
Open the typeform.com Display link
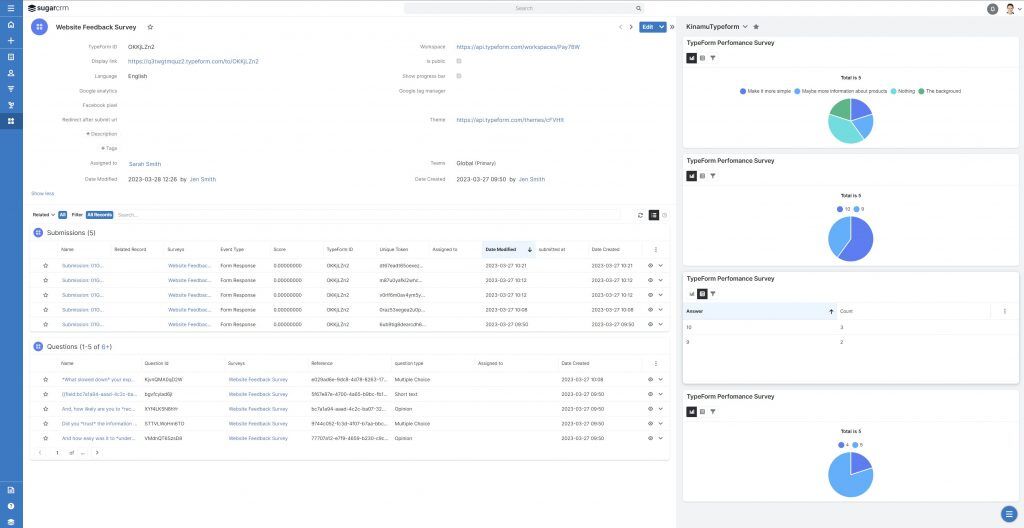coord(193,61)
